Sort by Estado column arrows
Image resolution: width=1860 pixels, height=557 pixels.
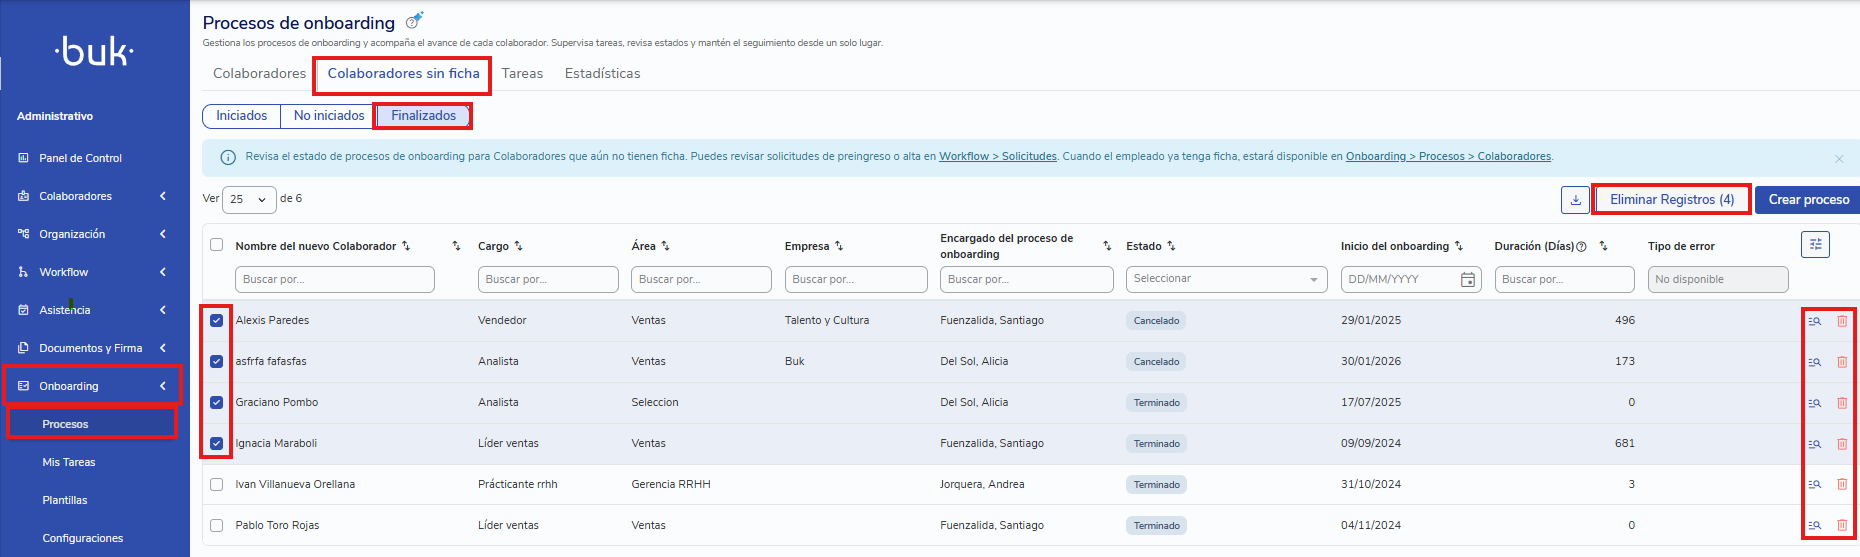(1171, 246)
